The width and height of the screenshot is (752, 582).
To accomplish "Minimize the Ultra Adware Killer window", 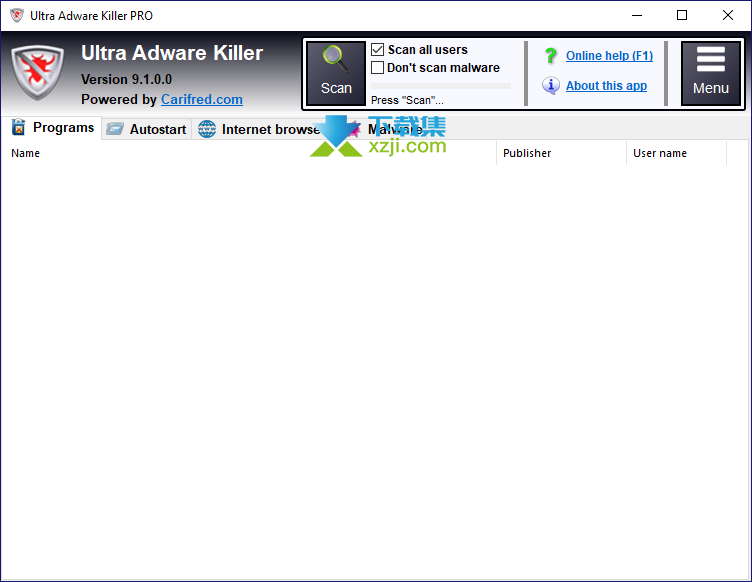I will click(x=637, y=15).
